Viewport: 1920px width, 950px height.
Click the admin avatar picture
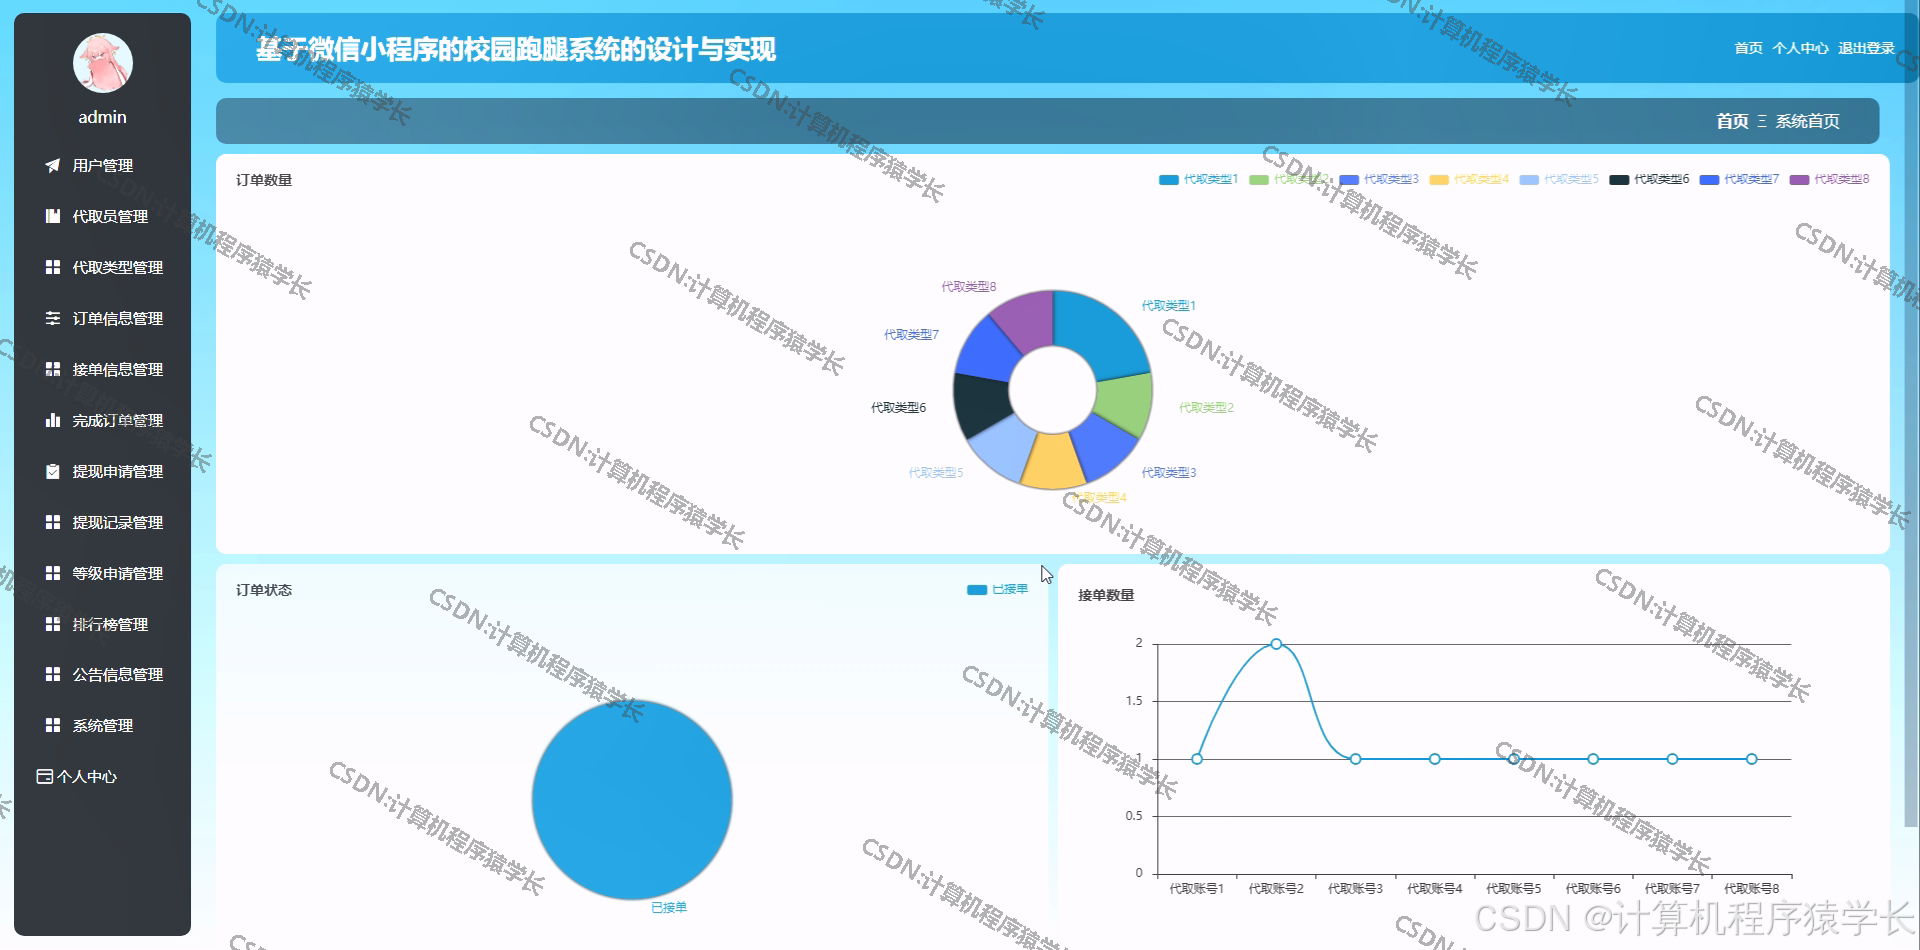click(x=103, y=63)
